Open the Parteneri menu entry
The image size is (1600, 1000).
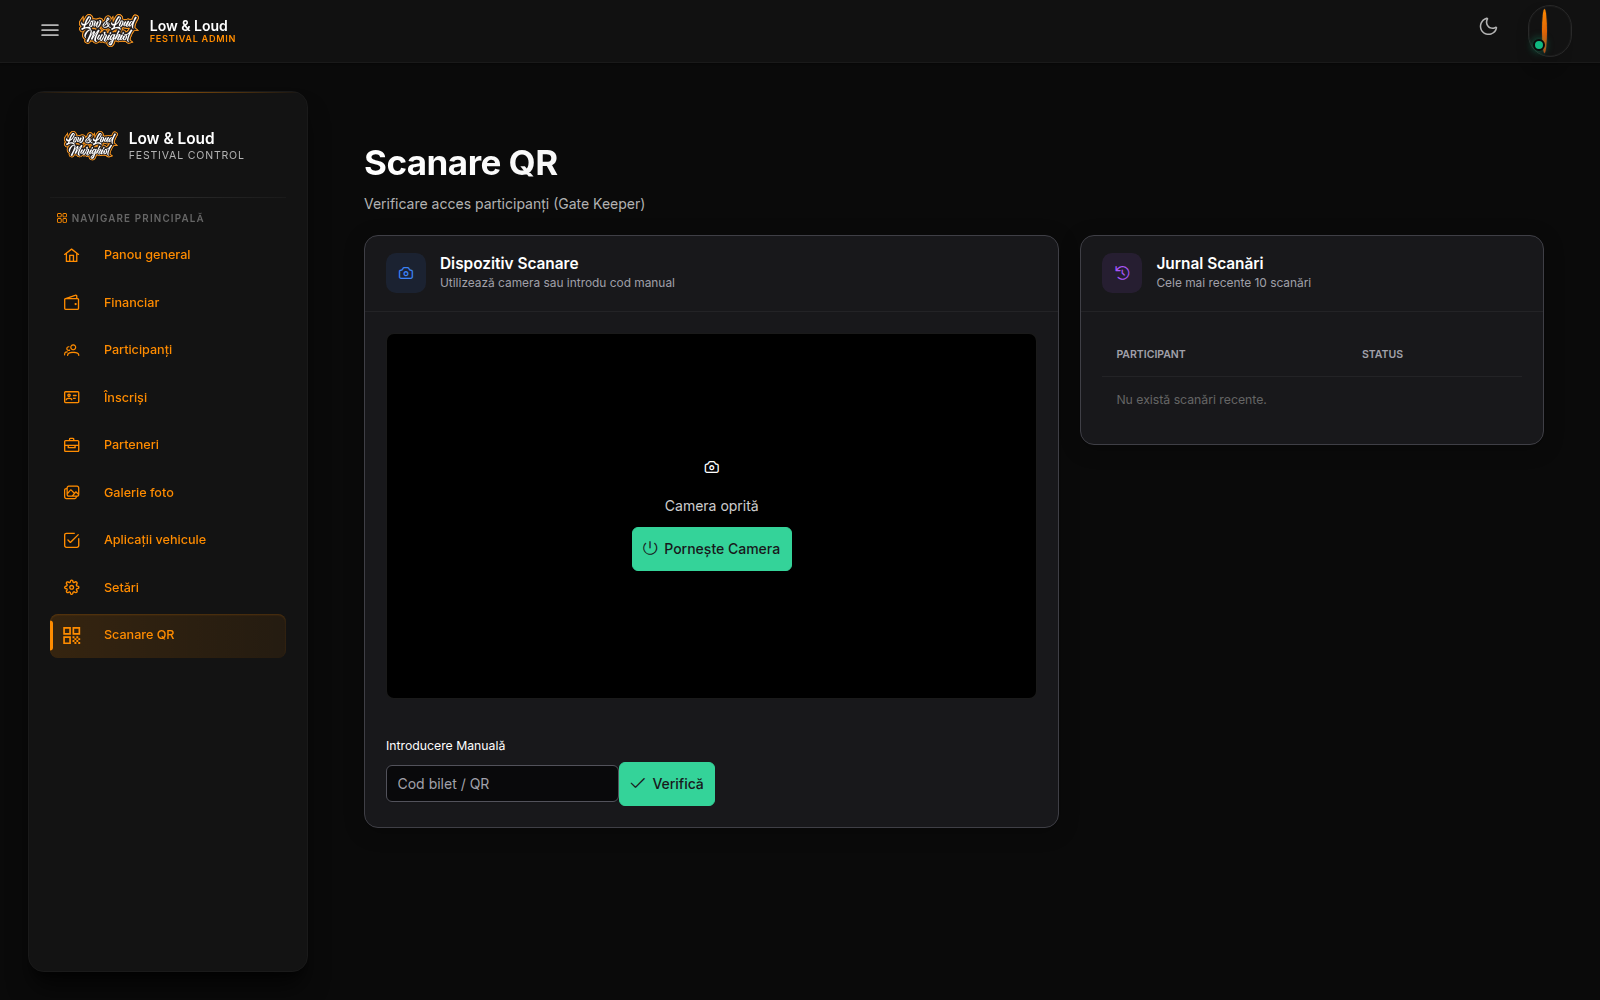point(168,445)
